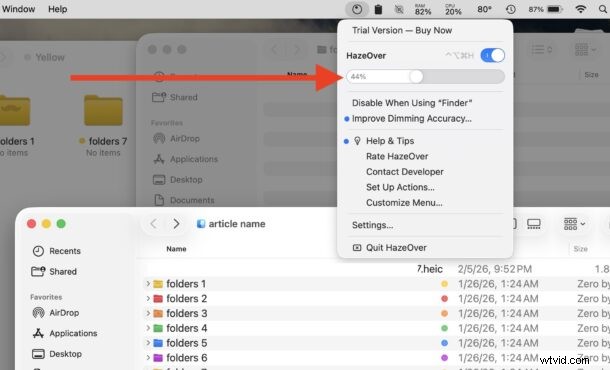
Task: Open Shared in front Finder sidebar
Action: click(x=54, y=272)
